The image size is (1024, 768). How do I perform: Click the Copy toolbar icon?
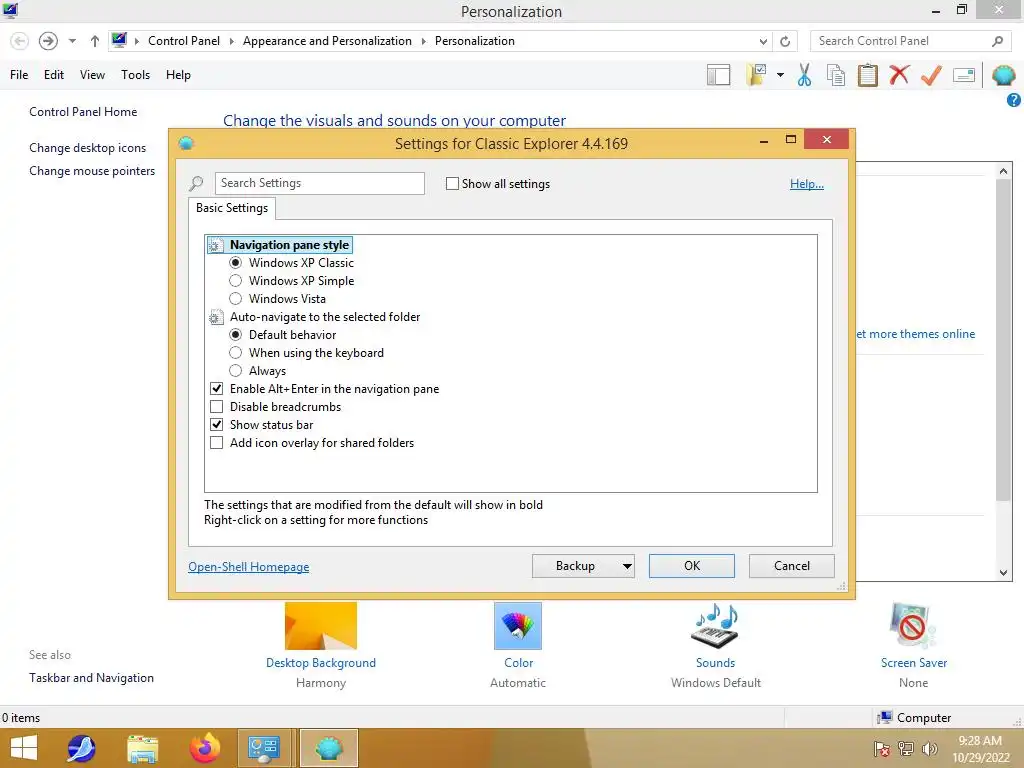tap(836, 75)
